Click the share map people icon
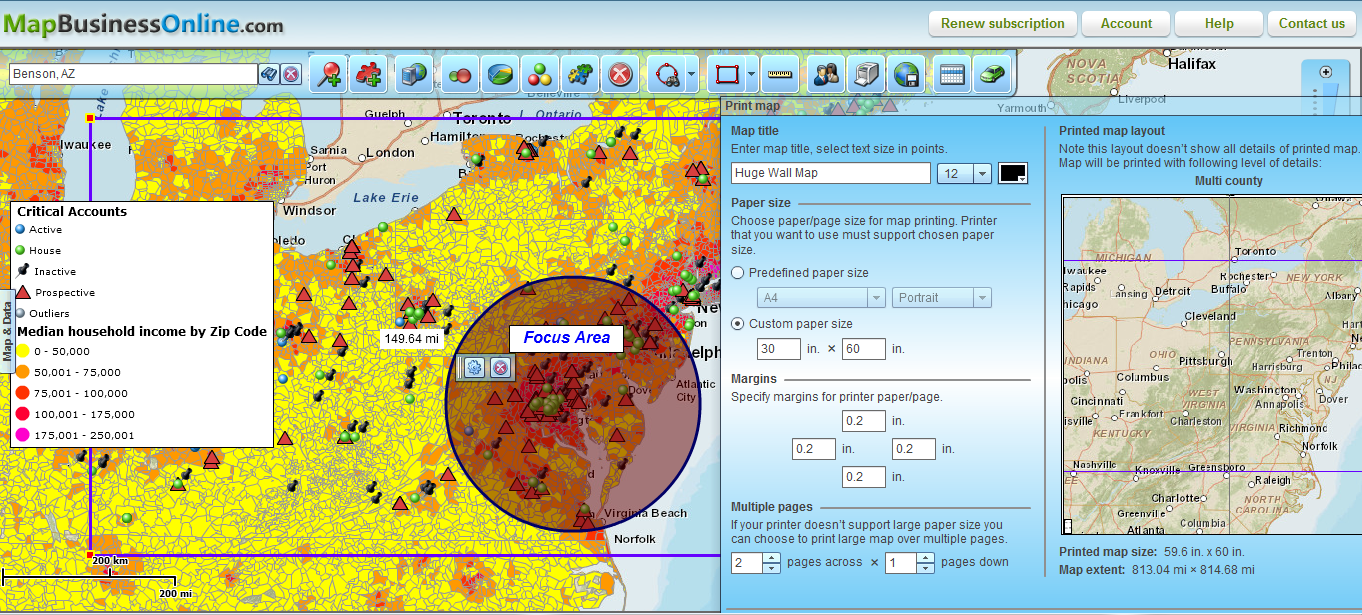 (826, 74)
